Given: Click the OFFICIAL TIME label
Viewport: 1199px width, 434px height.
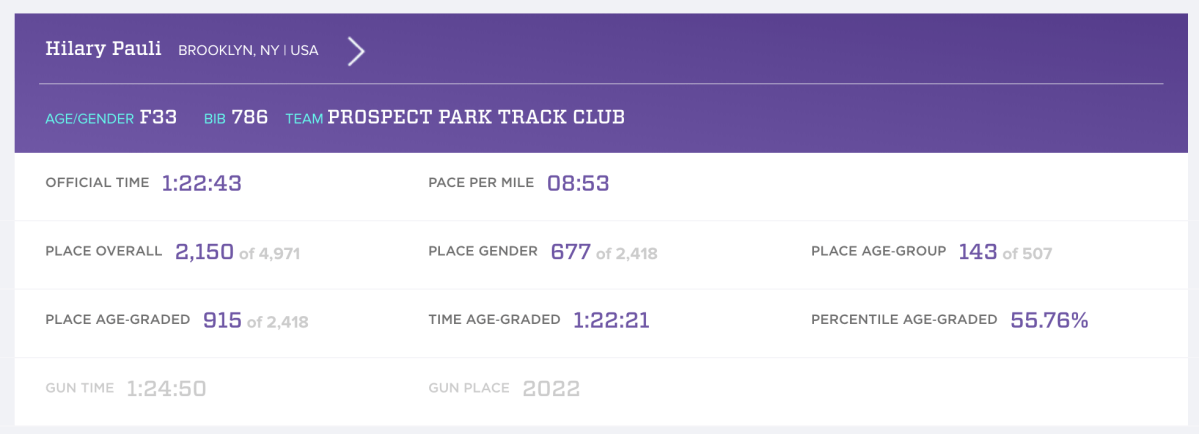Looking at the screenshot, I should click(97, 183).
